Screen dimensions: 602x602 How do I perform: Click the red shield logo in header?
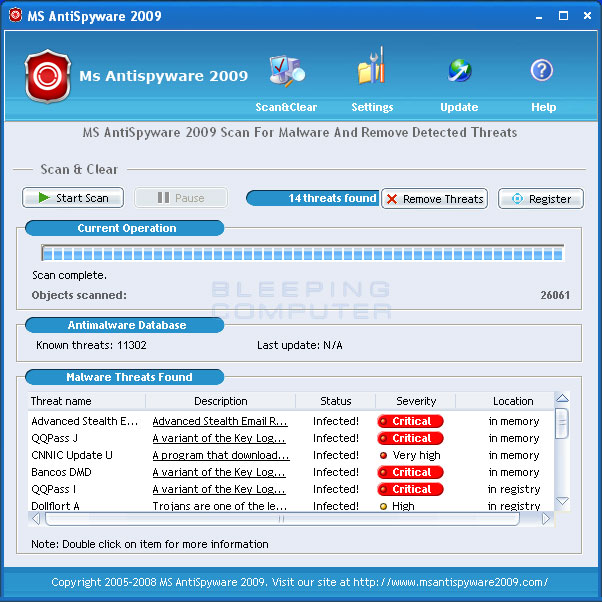point(48,76)
